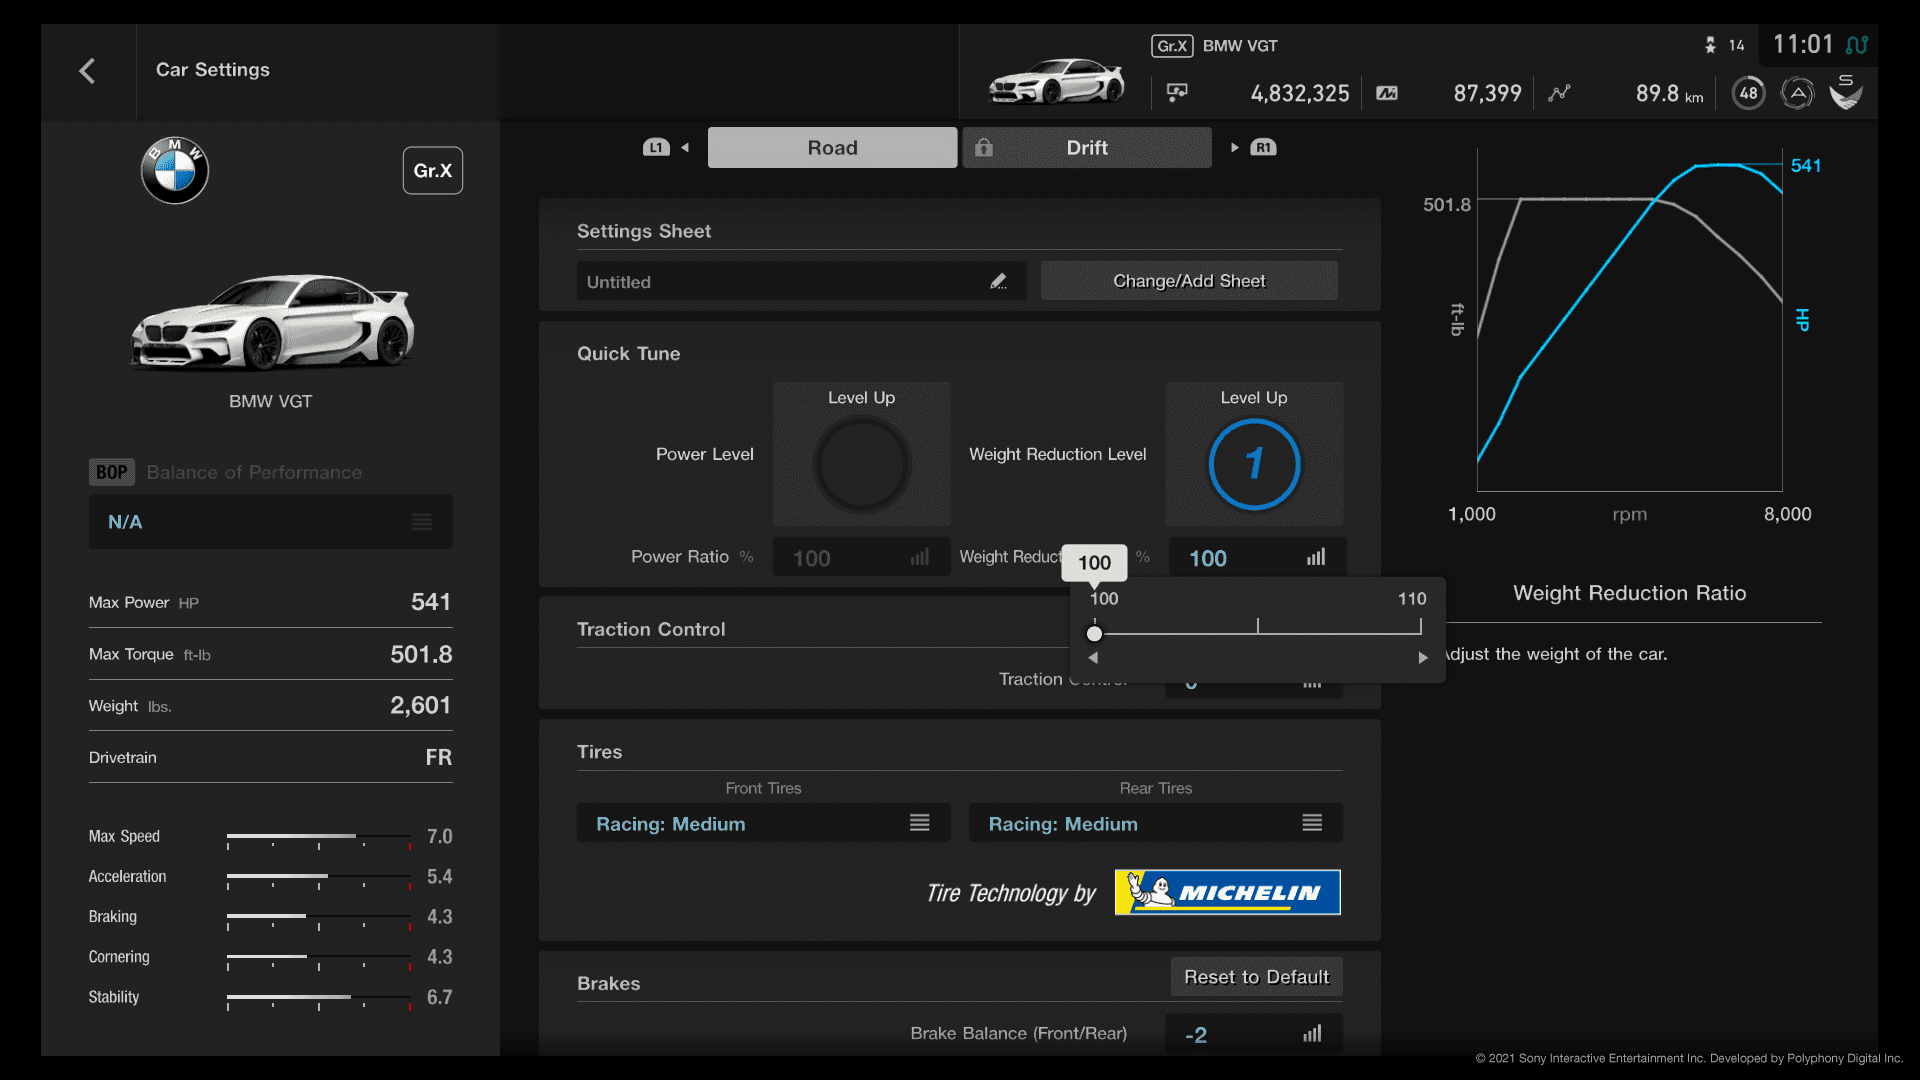This screenshot has height=1080, width=1920.
Task: Increase slider value with right arrow
Action: pos(1423,657)
